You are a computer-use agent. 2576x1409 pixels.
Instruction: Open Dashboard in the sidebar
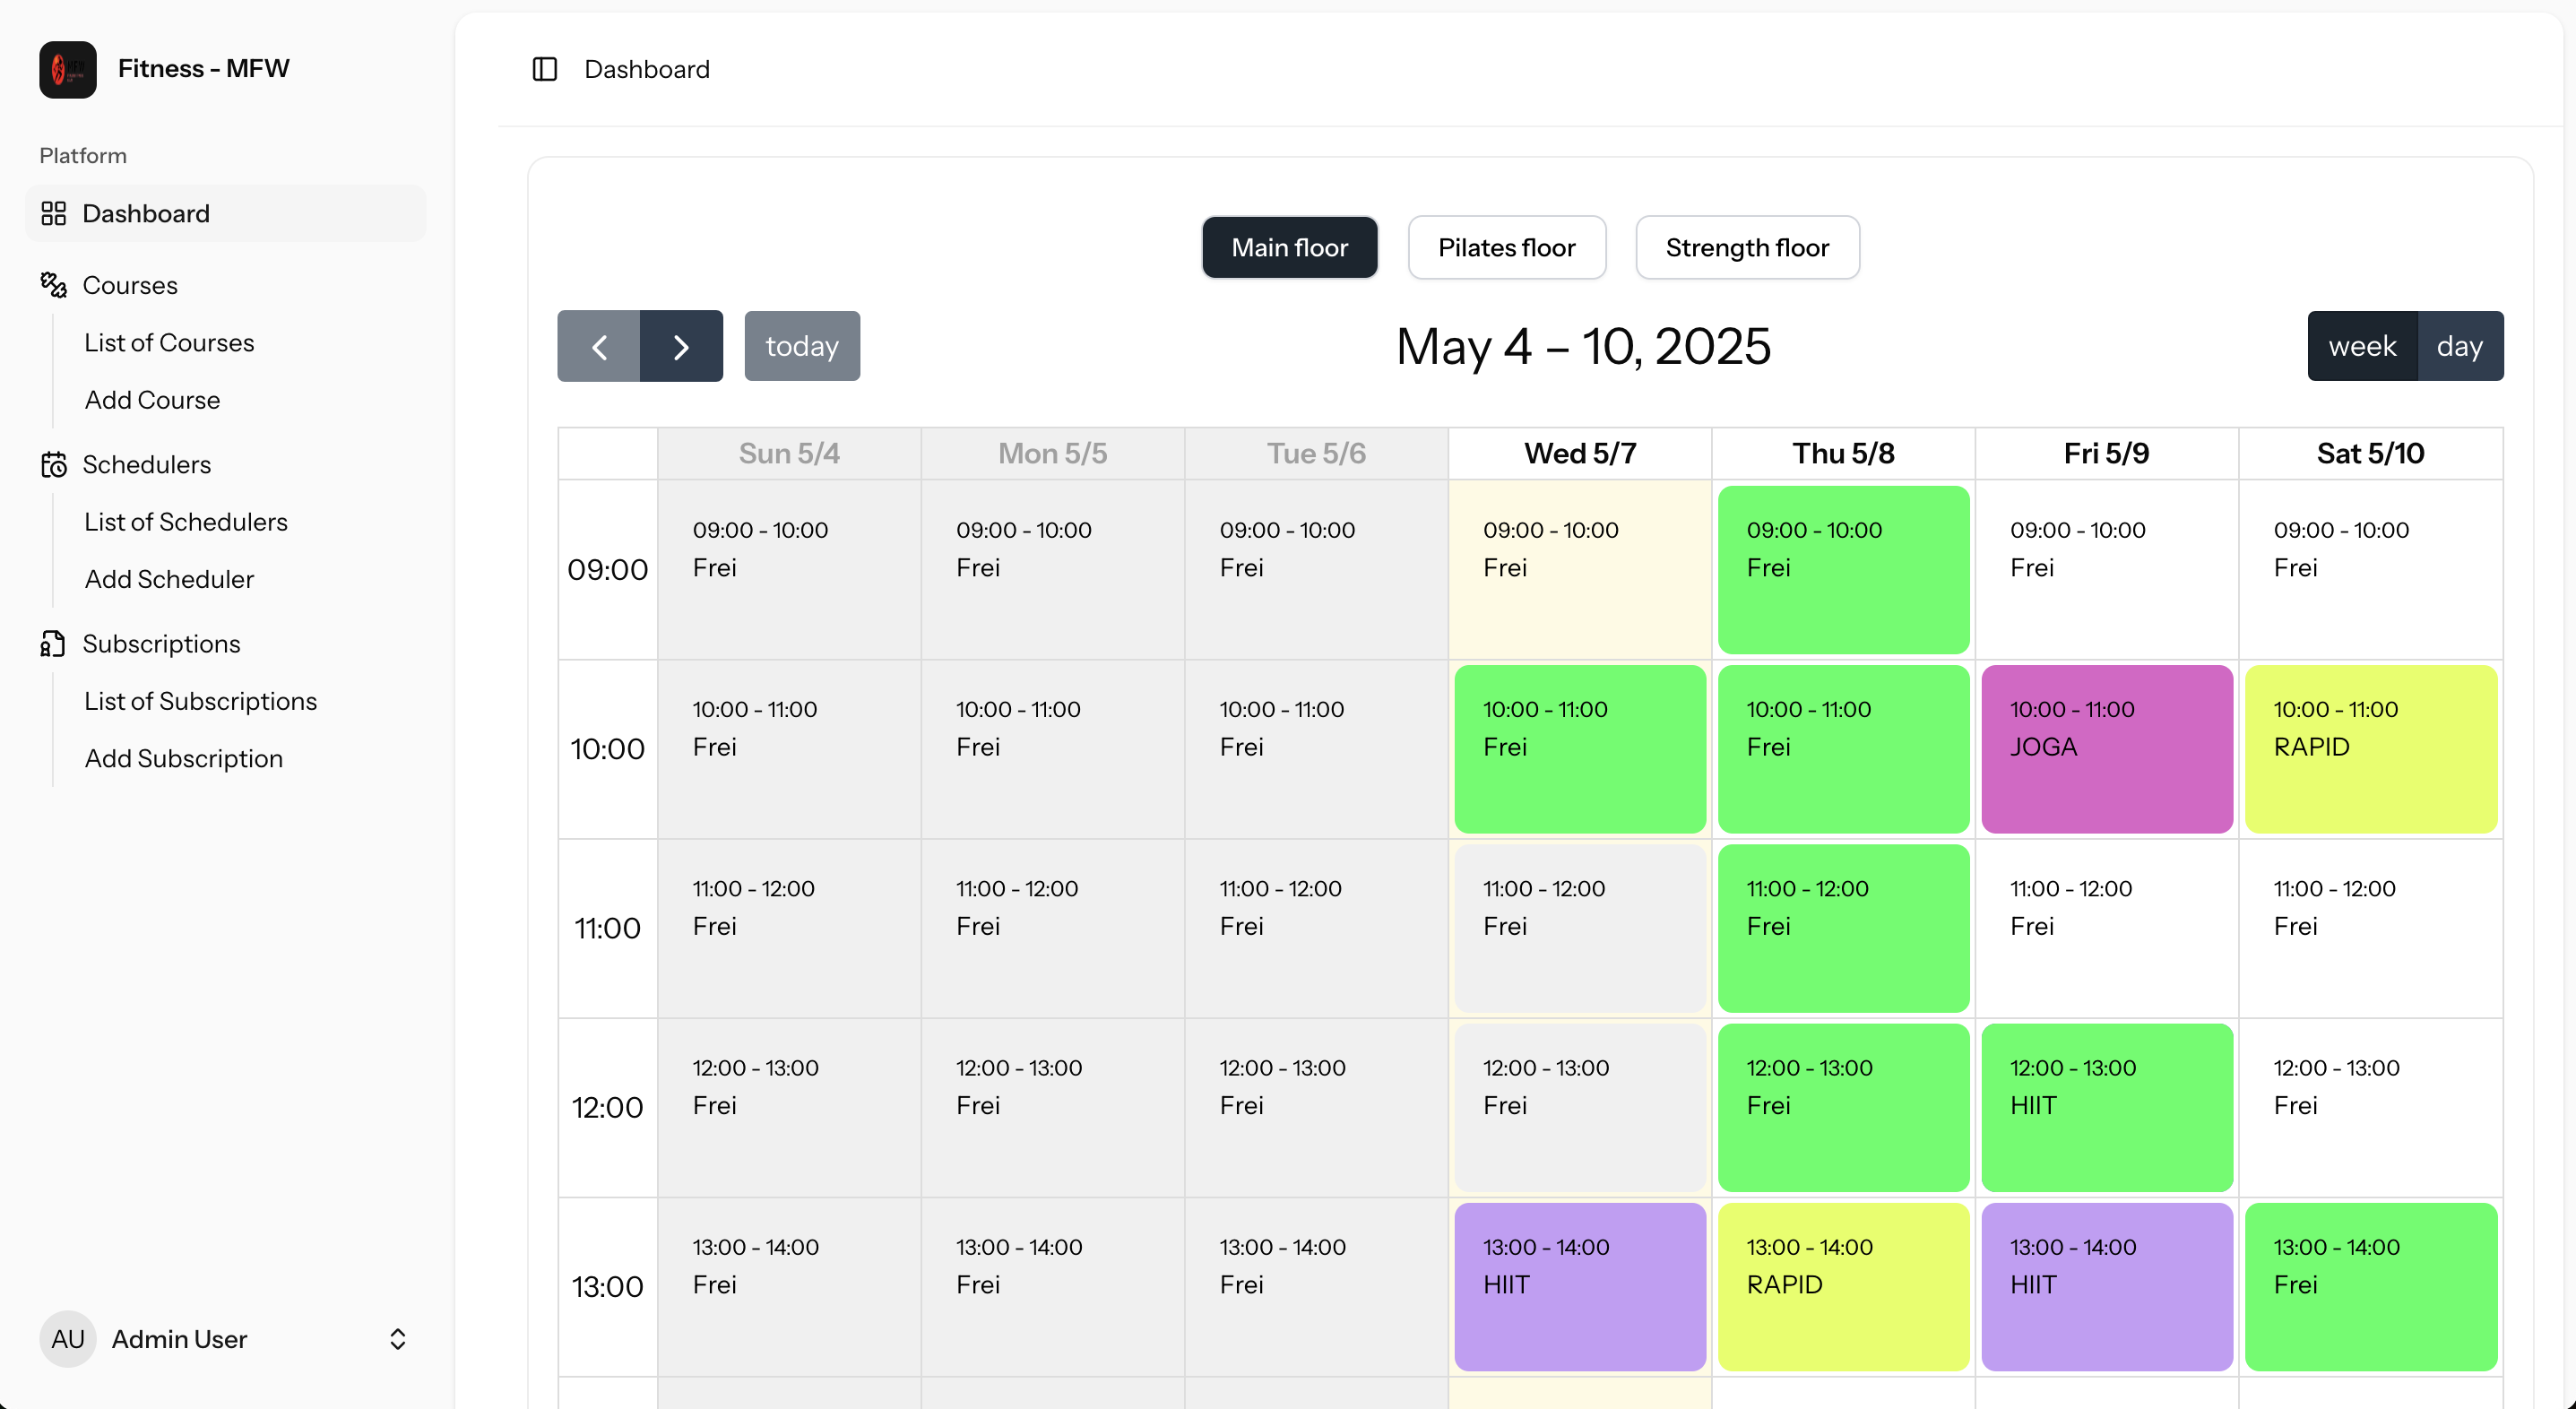[x=226, y=213]
